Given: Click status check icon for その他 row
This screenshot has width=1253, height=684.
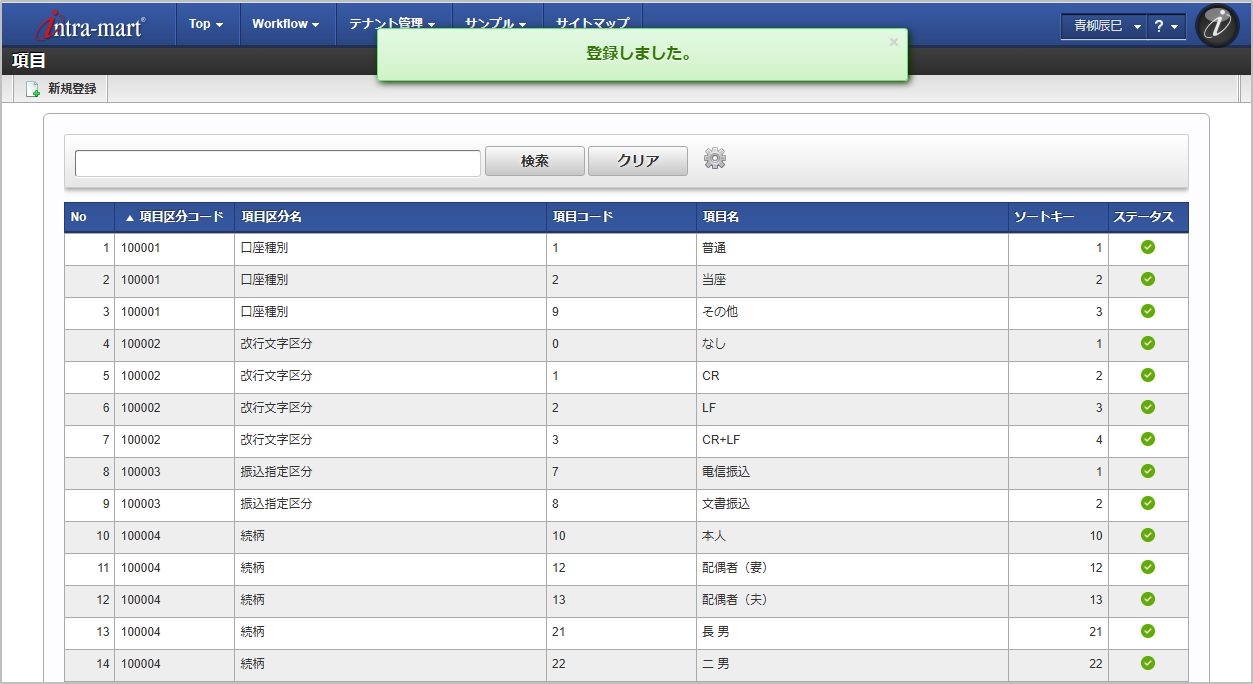Looking at the screenshot, I should [x=1148, y=311].
